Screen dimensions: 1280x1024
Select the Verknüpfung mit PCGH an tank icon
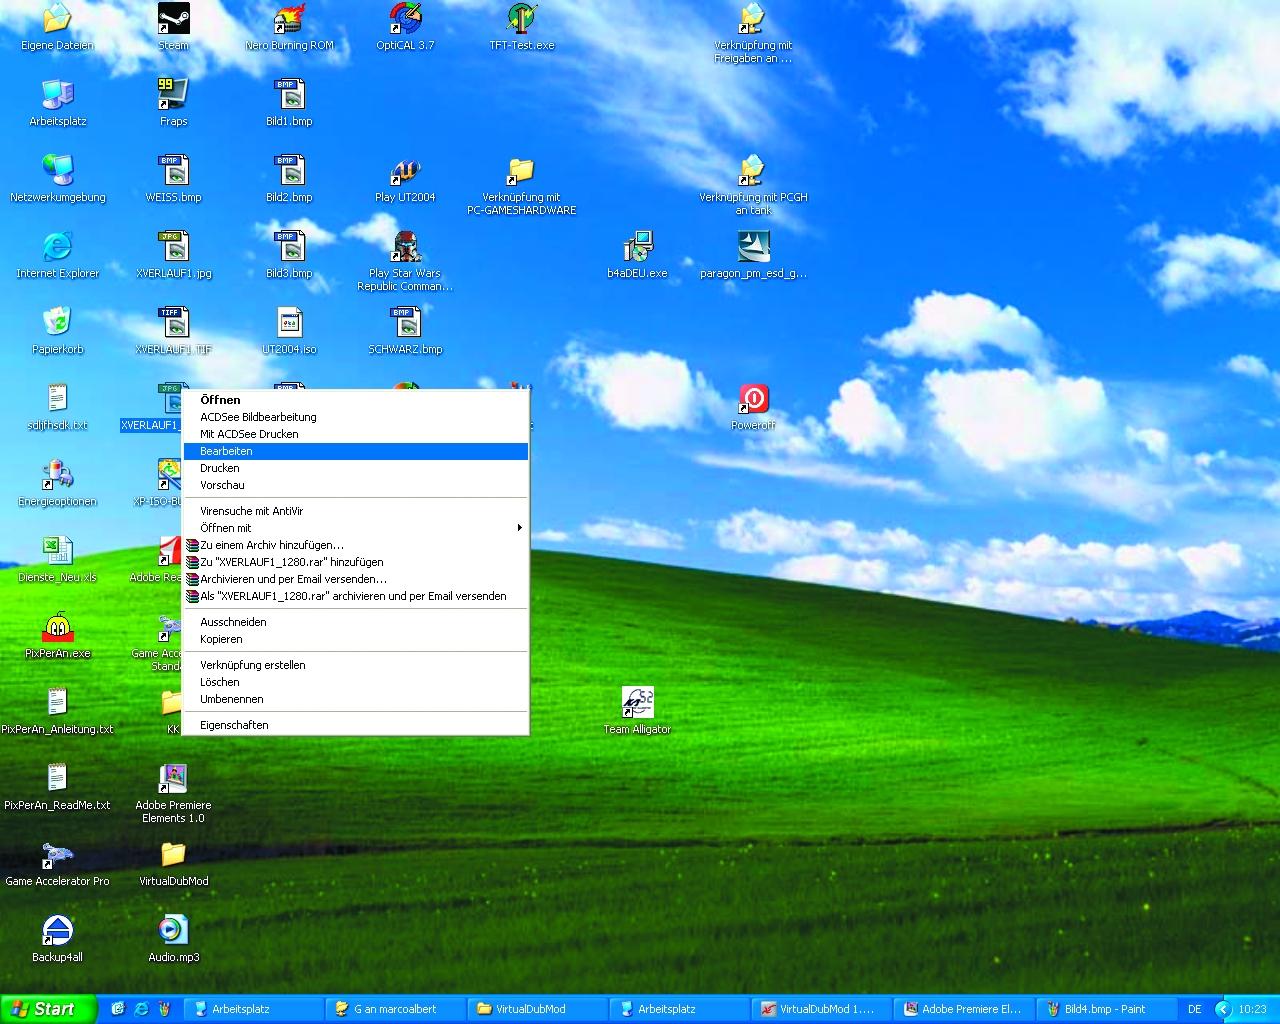753,171
